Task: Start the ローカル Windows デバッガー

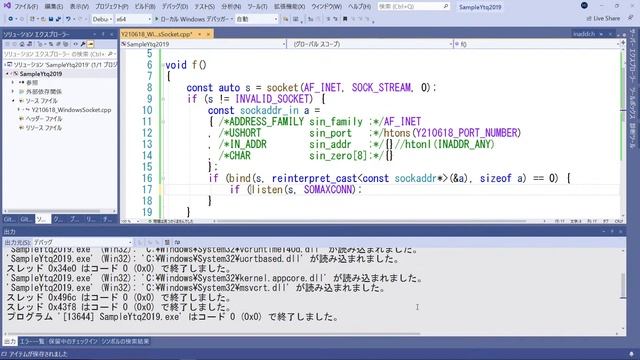Action: [191, 19]
